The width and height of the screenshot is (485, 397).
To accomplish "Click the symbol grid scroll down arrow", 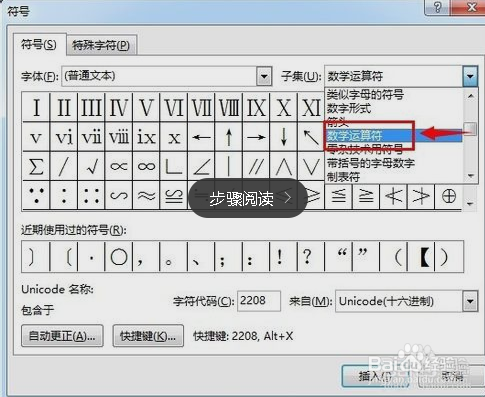I will (470, 204).
